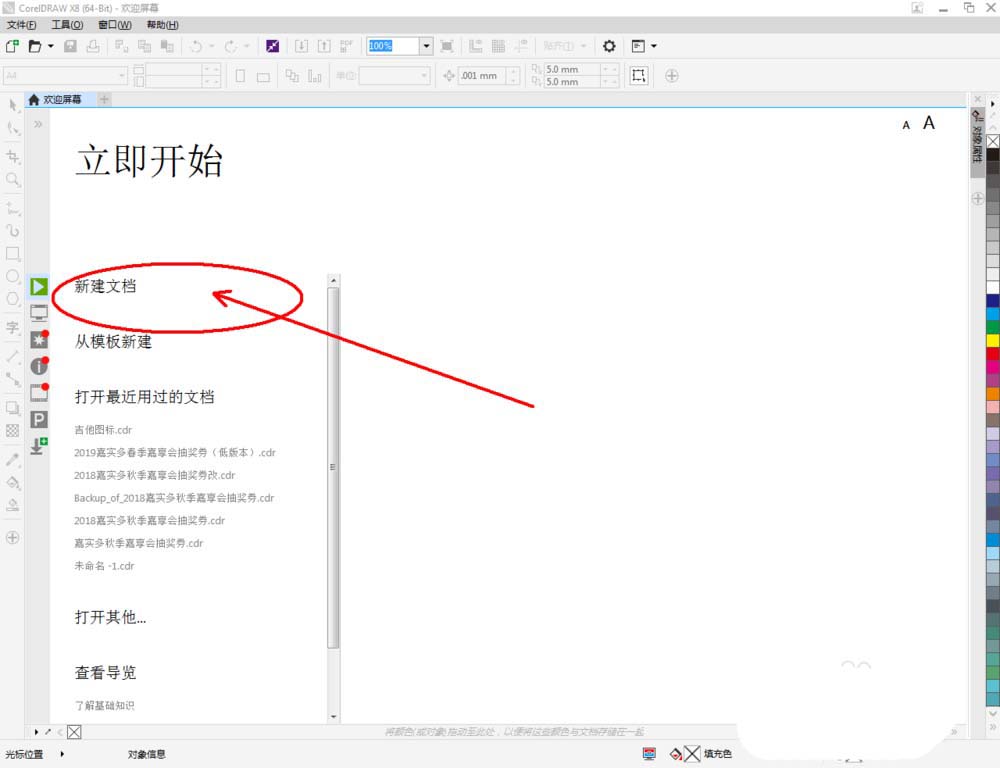Open Options gear icon

[x=609, y=46]
